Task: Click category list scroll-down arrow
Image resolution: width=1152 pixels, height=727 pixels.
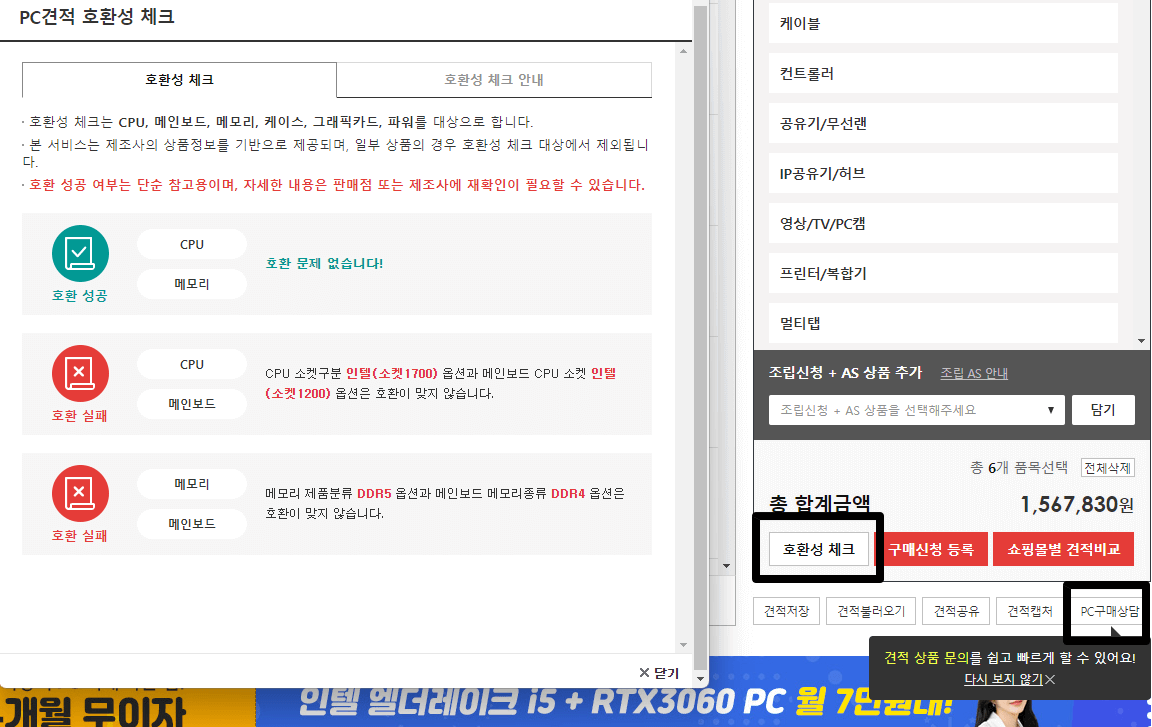Action: coord(1141,341)
